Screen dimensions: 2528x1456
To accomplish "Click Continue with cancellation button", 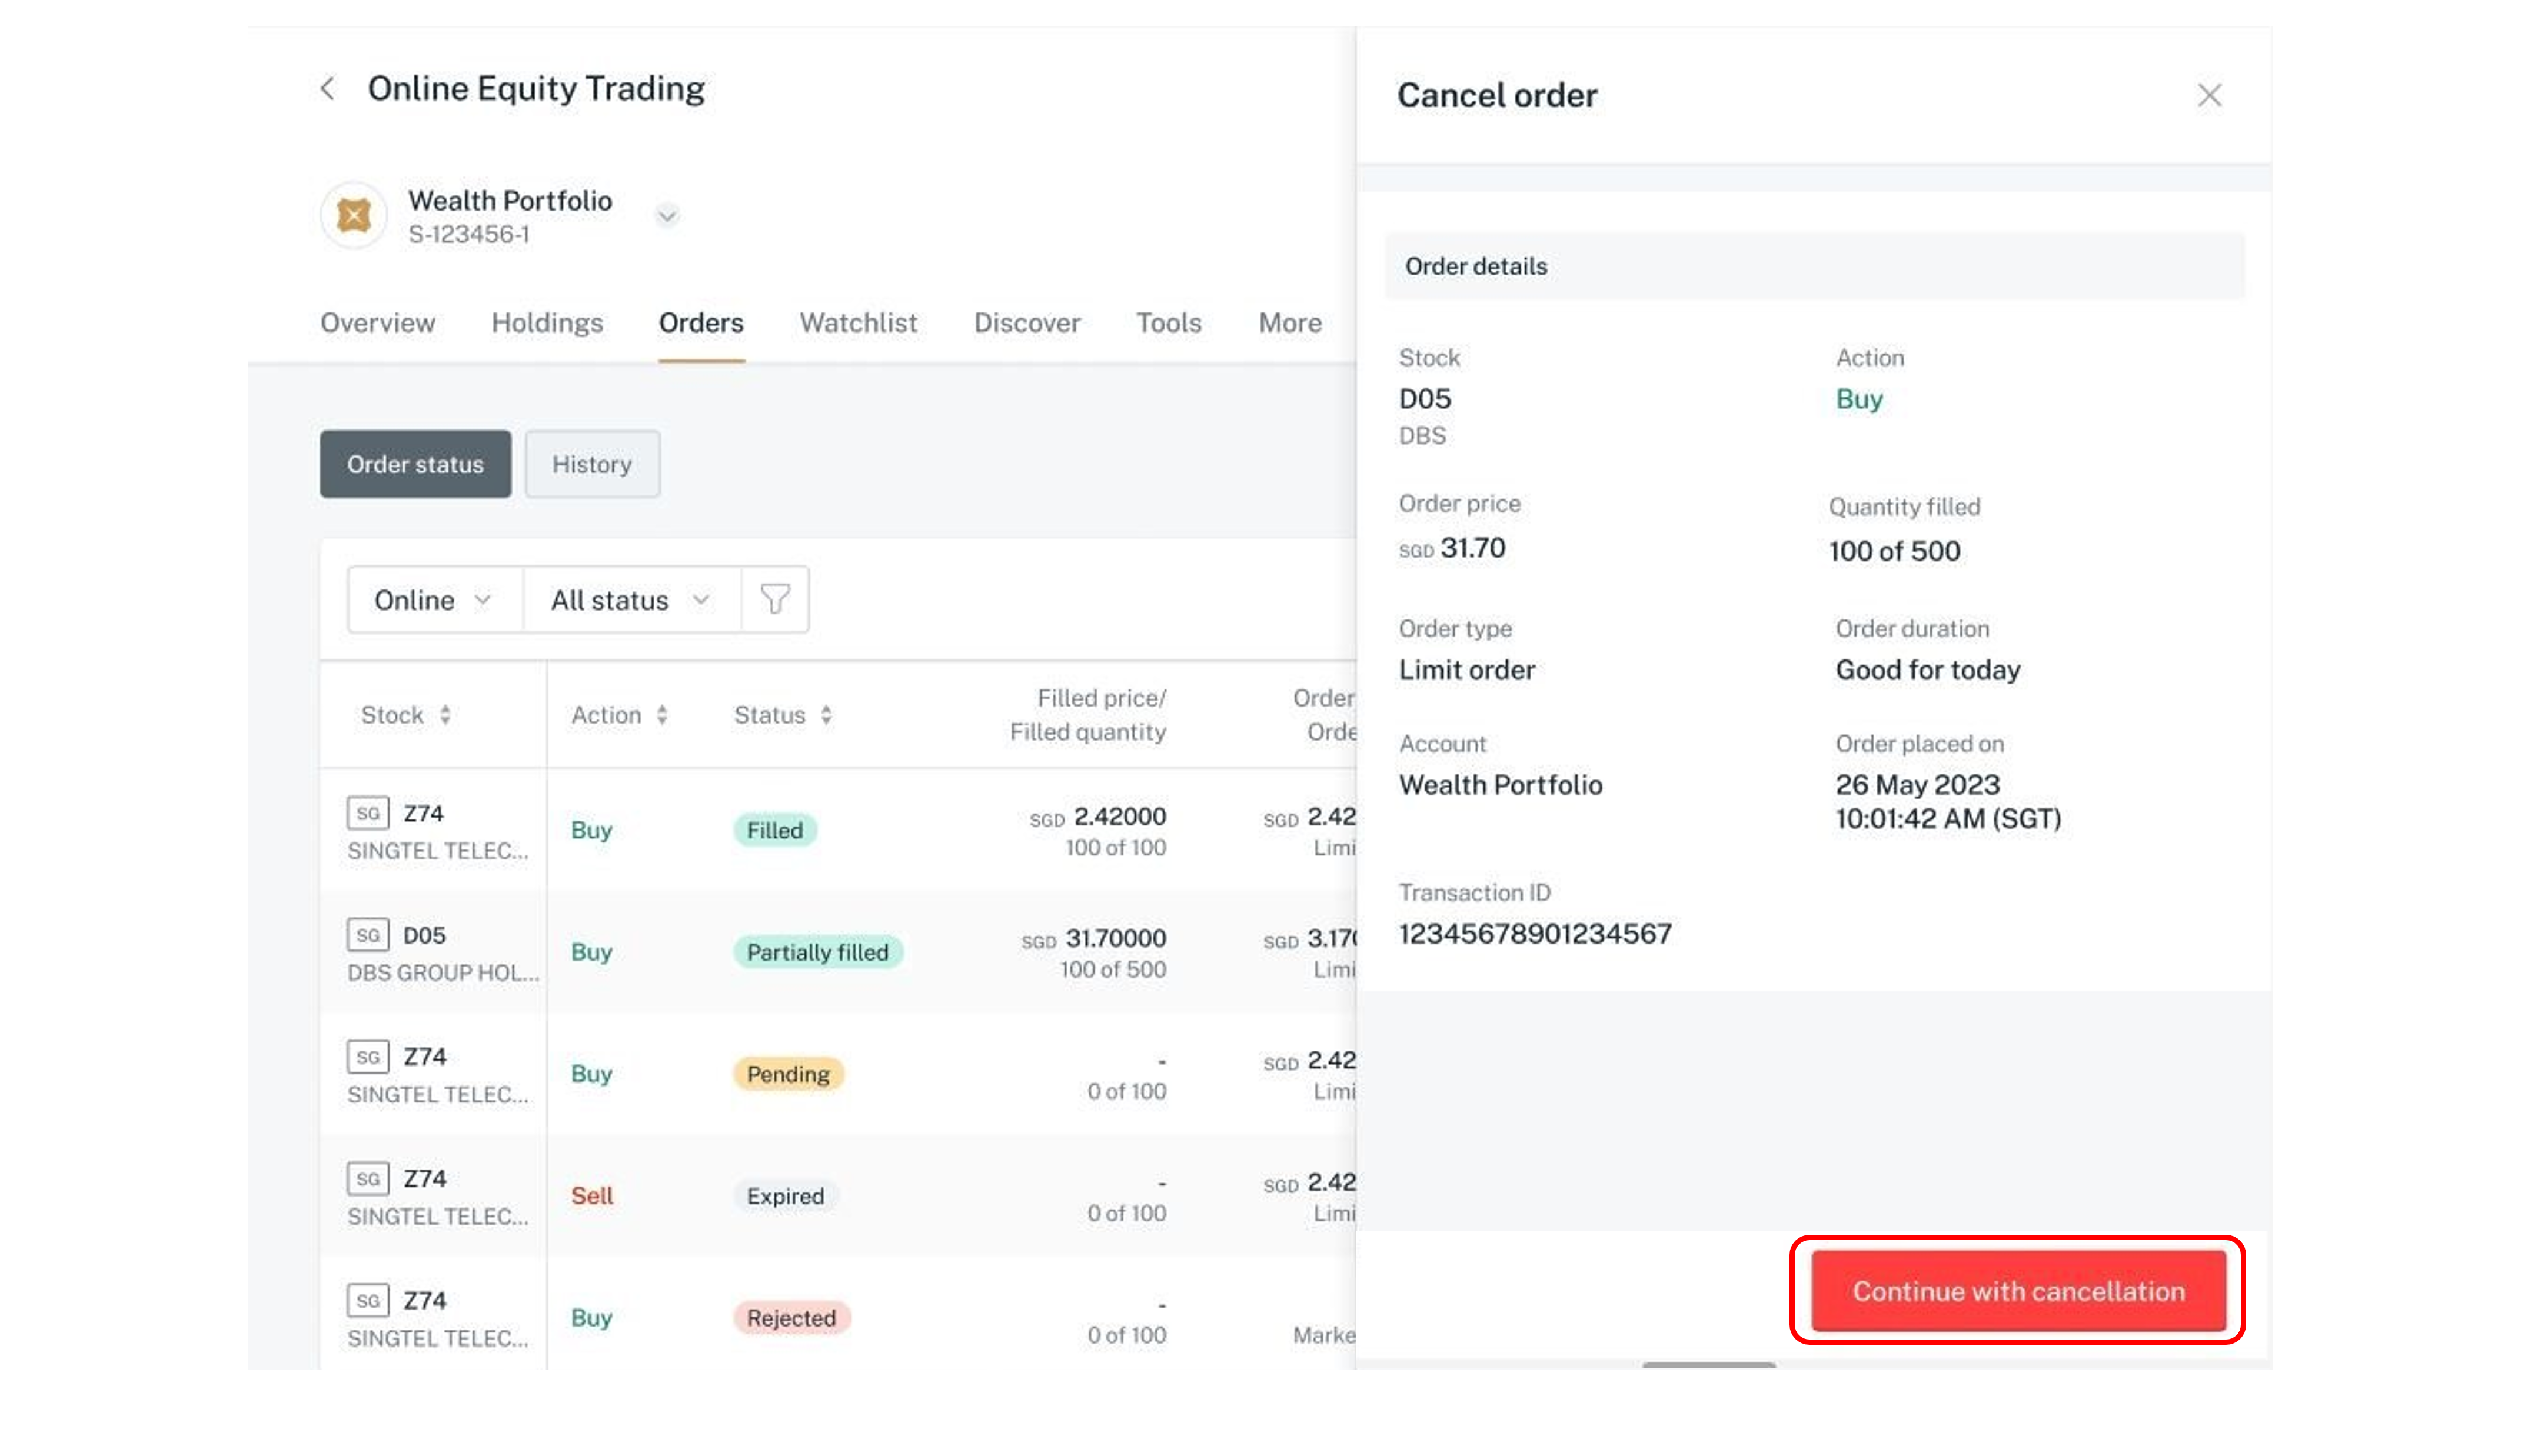I will [2018, 1290].
